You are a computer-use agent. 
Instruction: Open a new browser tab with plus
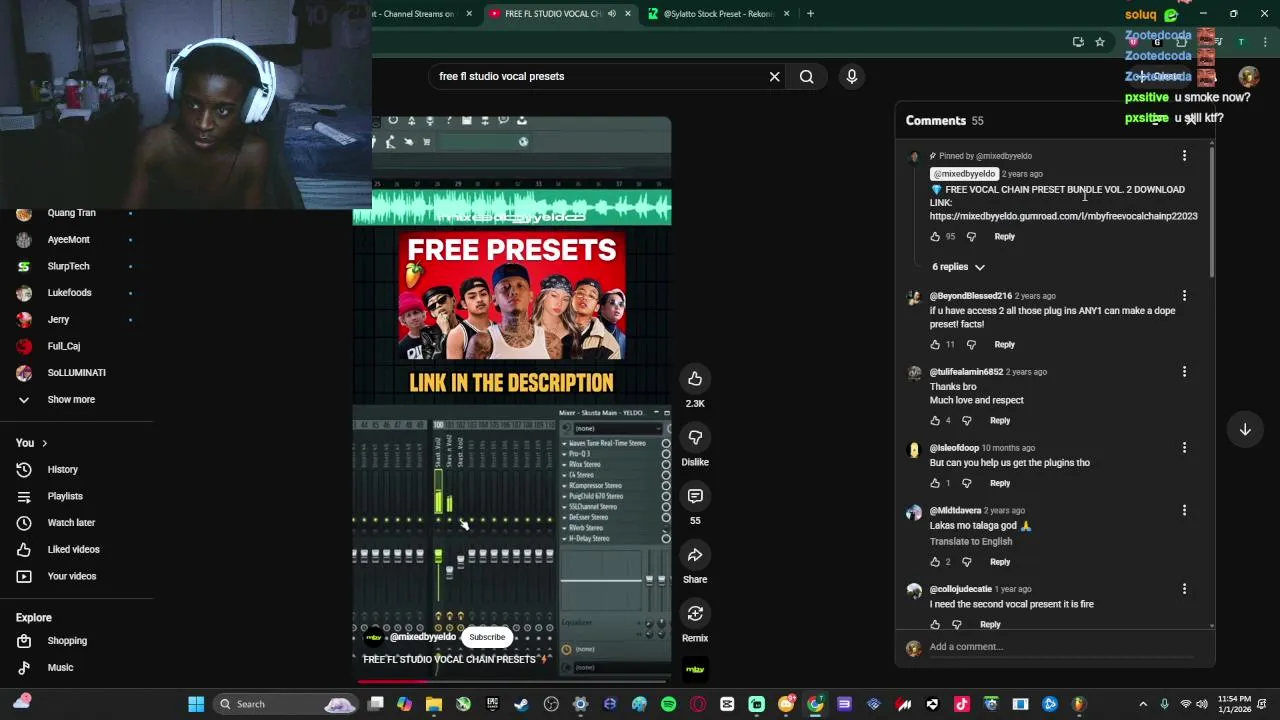click(810, 14)
